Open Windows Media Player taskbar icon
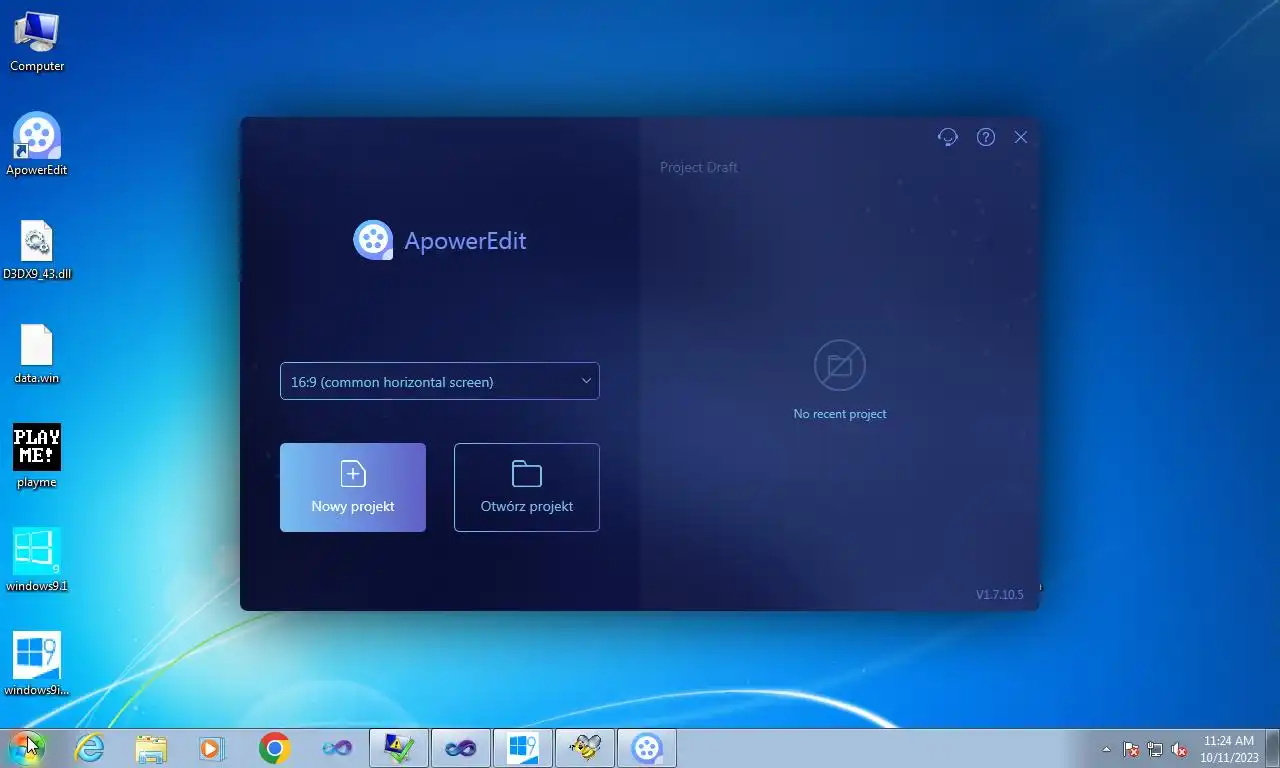 [212, 748]
